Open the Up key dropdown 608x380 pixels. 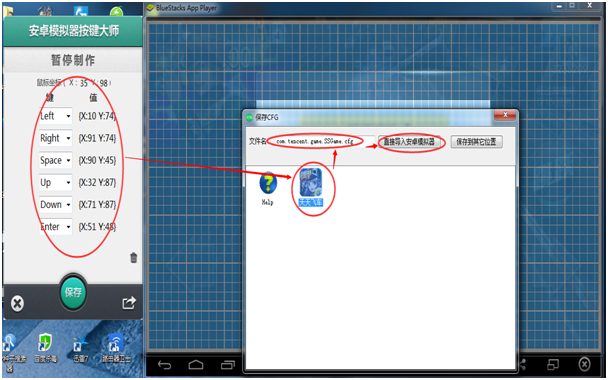(55, 182)
